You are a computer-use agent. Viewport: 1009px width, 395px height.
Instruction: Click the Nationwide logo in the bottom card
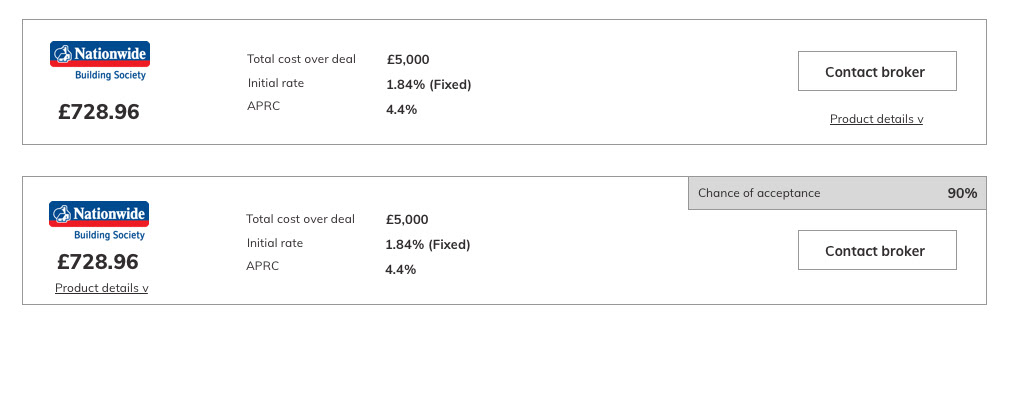click(98, 221)
